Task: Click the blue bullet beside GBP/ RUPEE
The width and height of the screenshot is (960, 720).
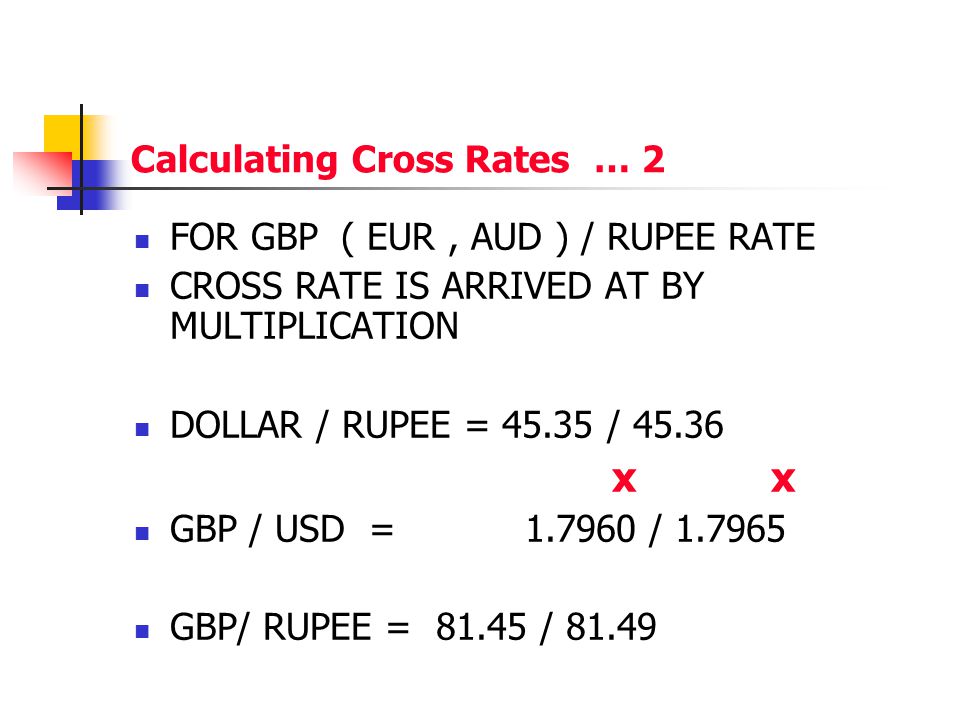Action: point(142,631)
